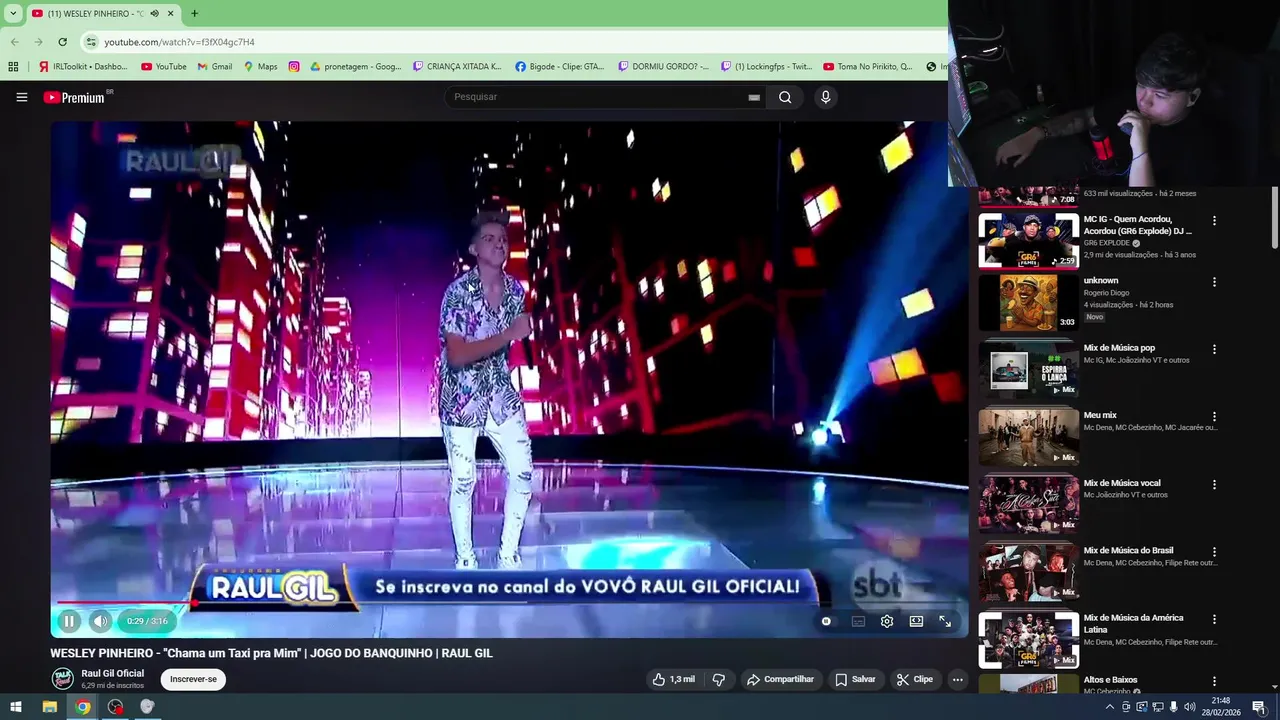Mute tab via the speaker icon on tab
Viewport: 1280px width, 720px height.
pos(154,14)
